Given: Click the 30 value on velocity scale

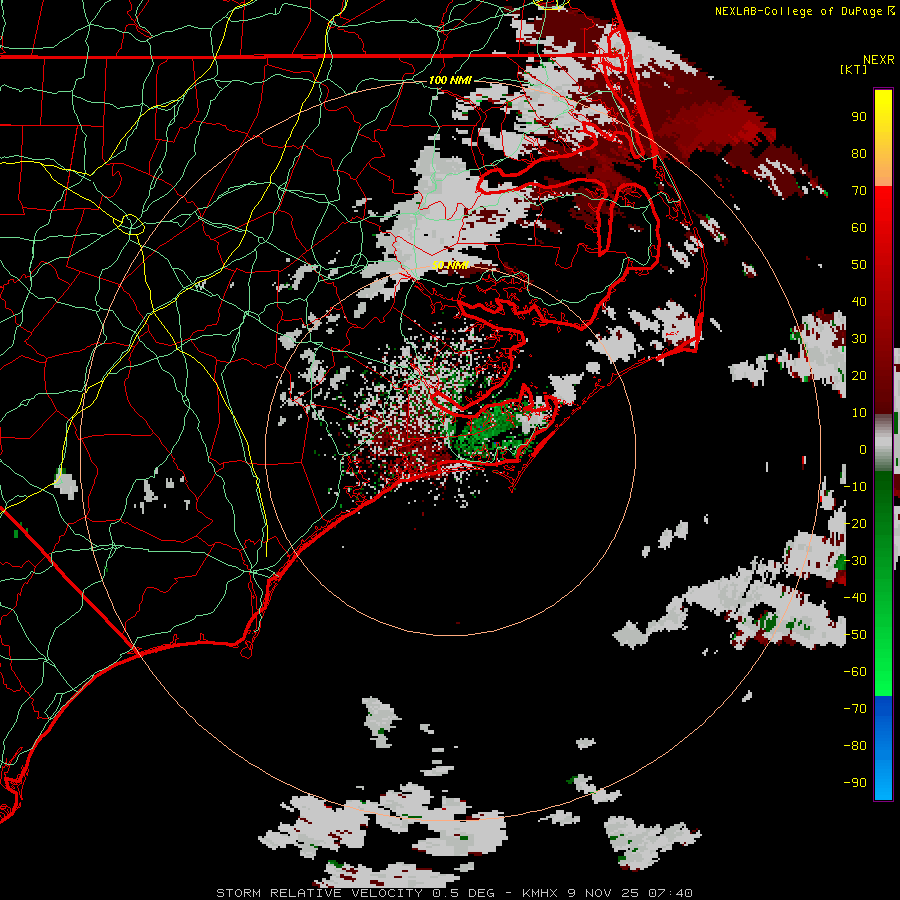Looking at the screenshot, I should [x=859, y=339].
